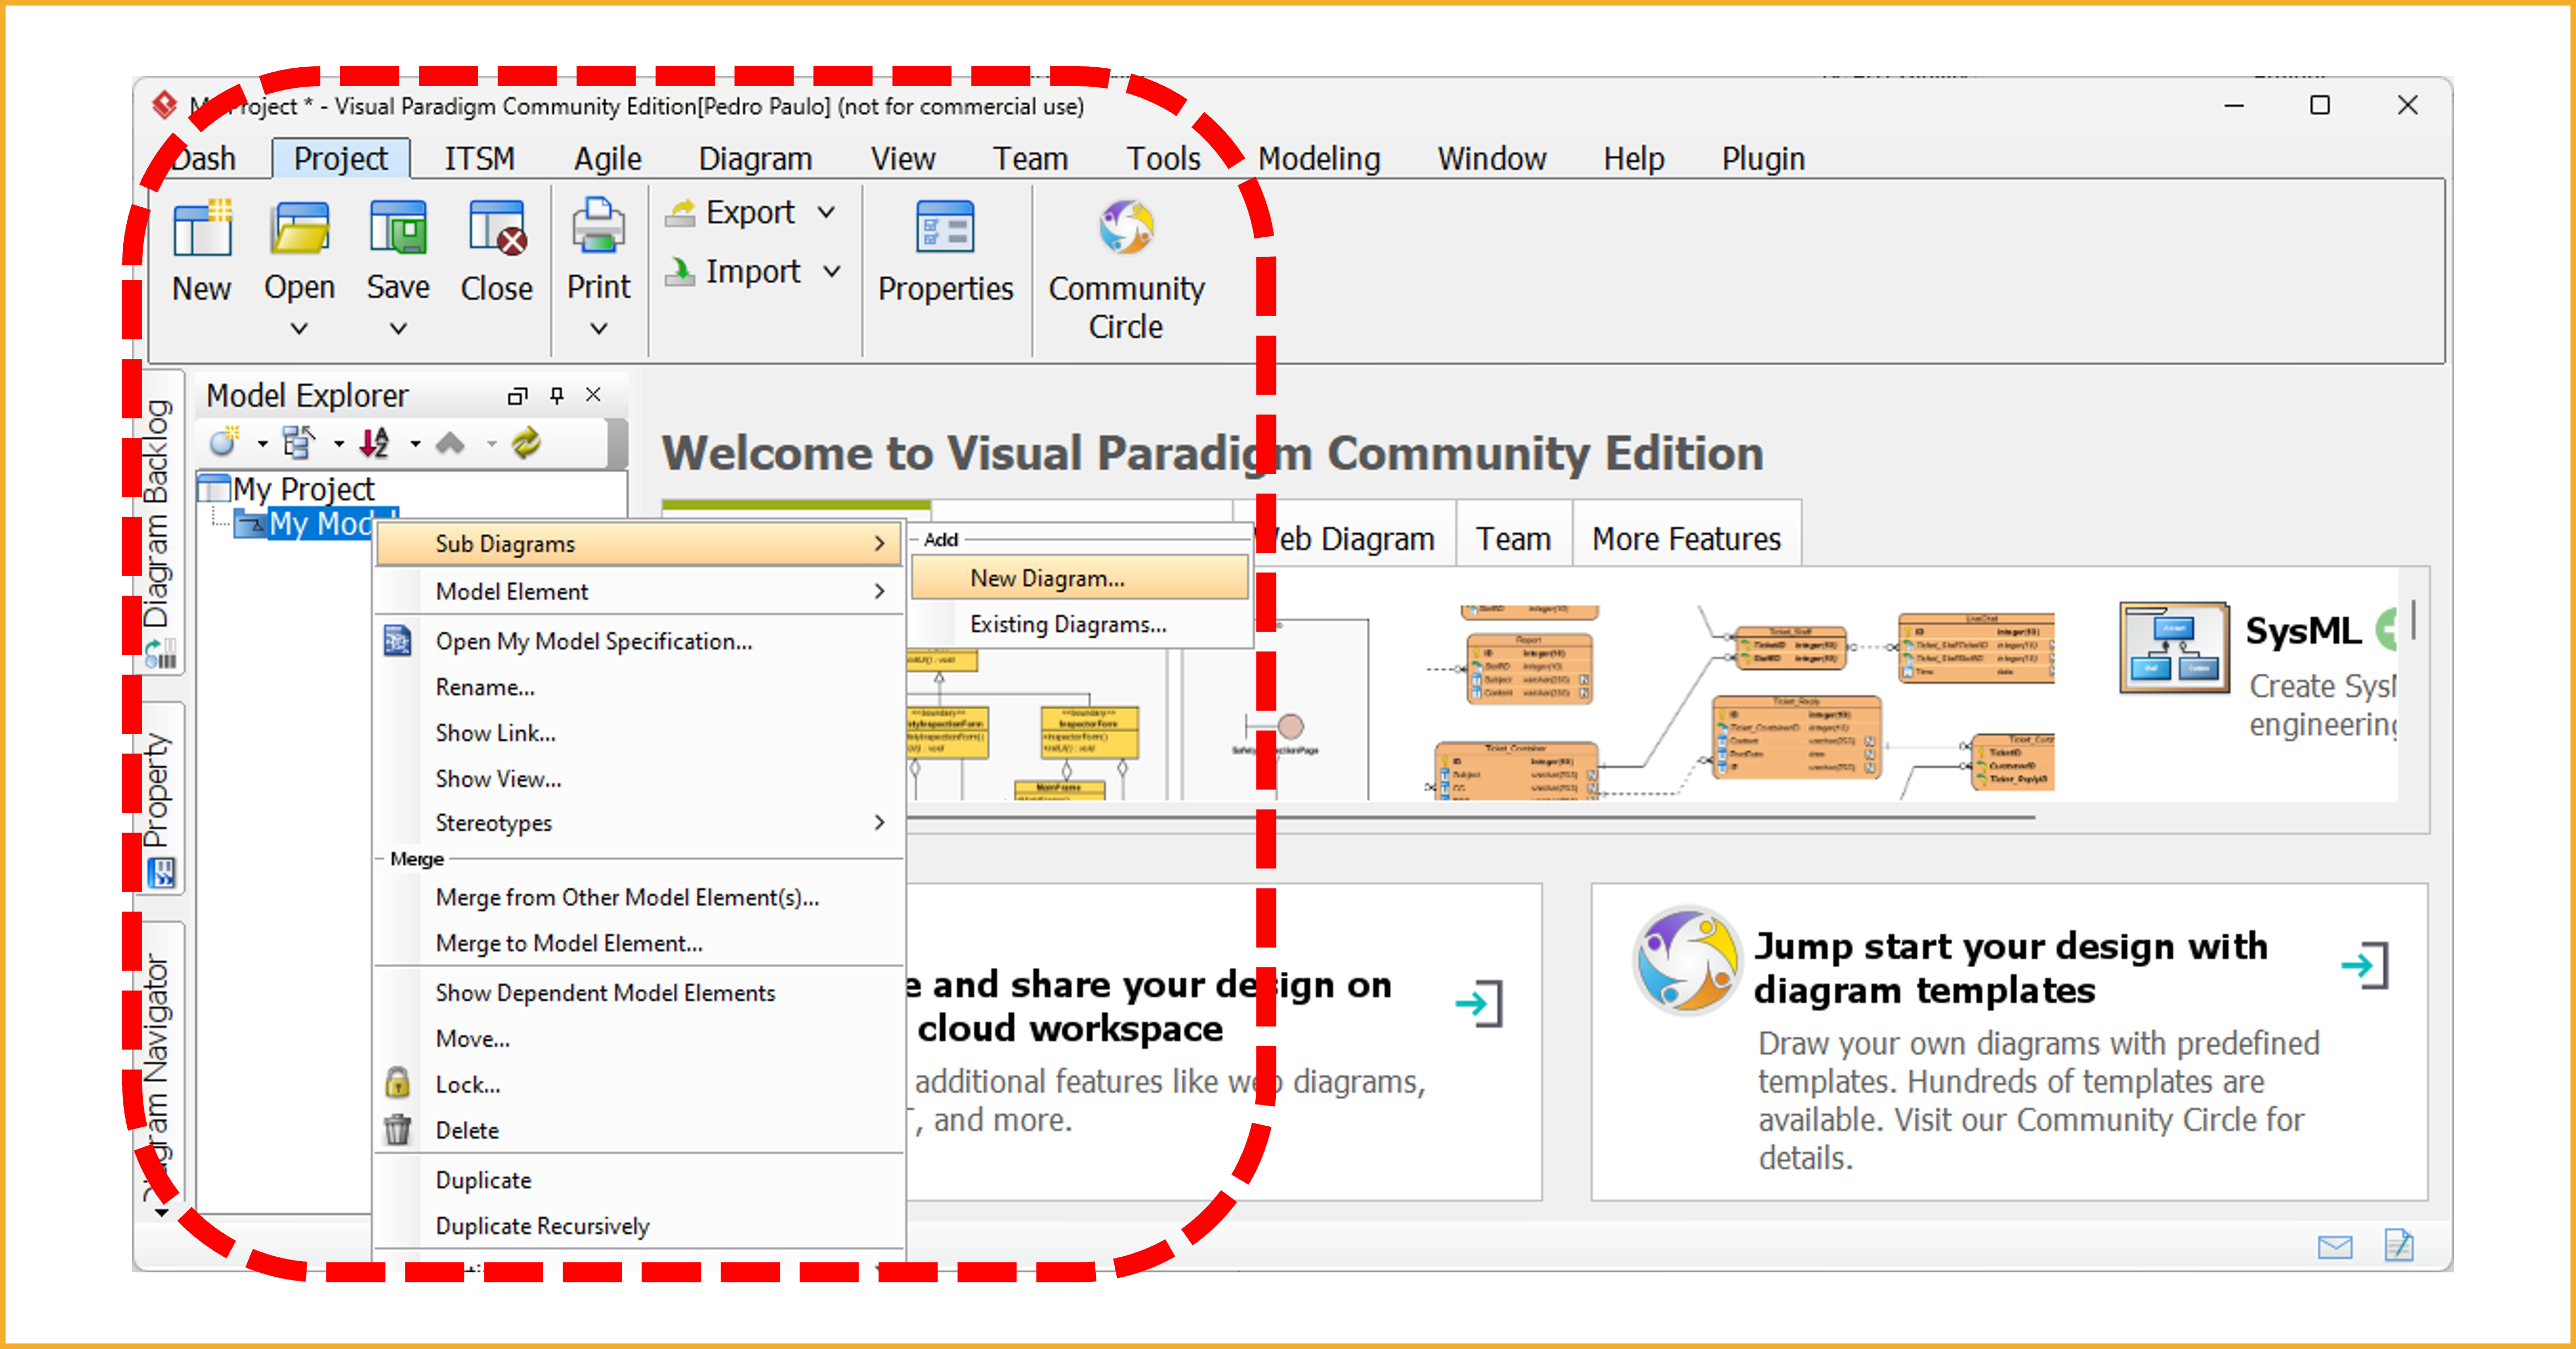Select Rename... in the context menu

(485, 687)
